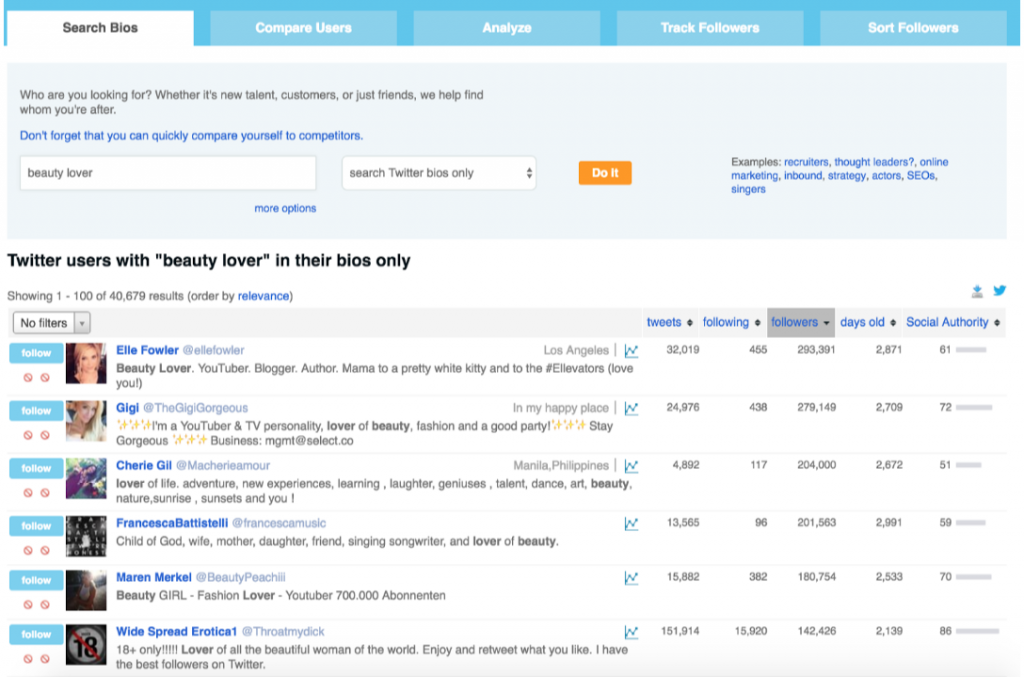1024x677 pixels.
Task: Open analytics chart icon for Elle Fowler
Action: pos(631,351)
